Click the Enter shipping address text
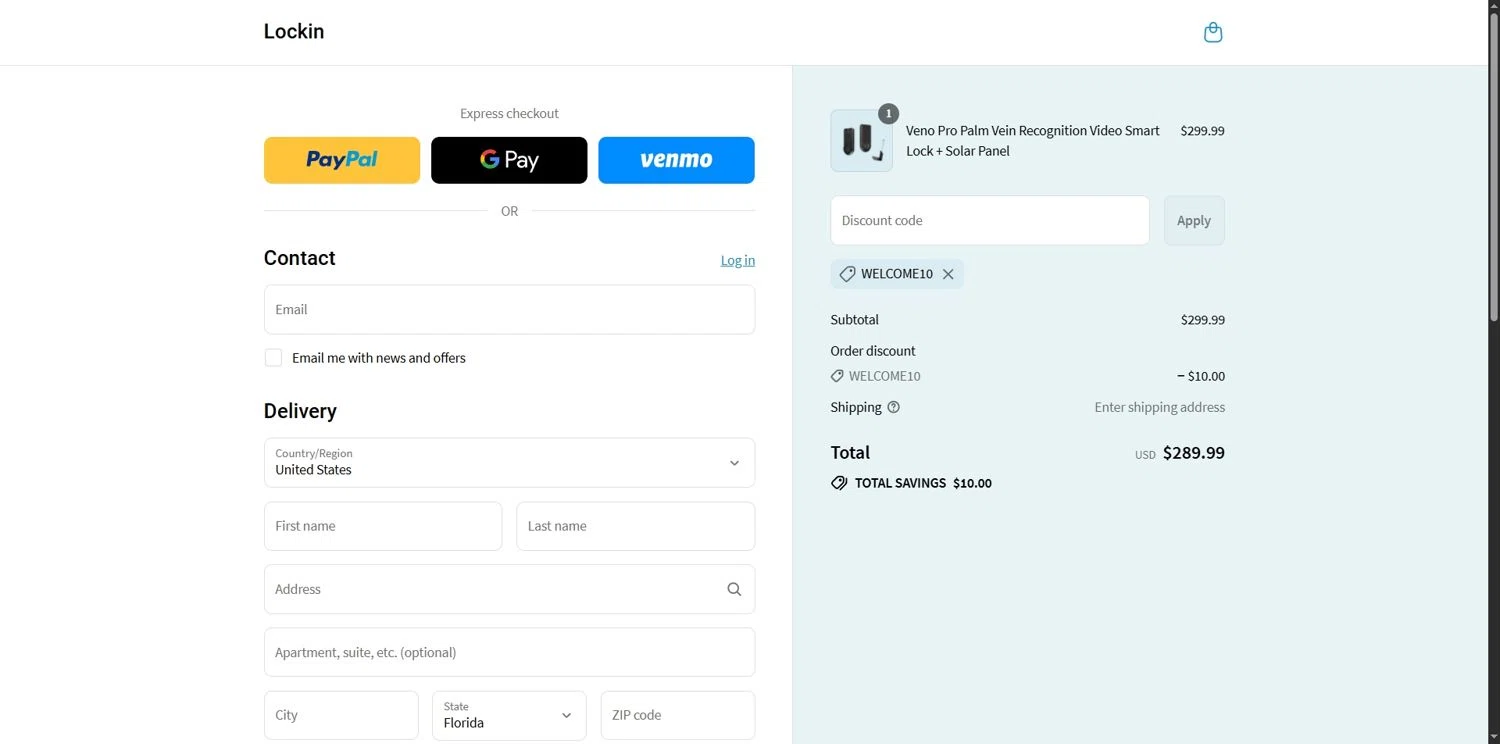 (x=1159, y=407)
